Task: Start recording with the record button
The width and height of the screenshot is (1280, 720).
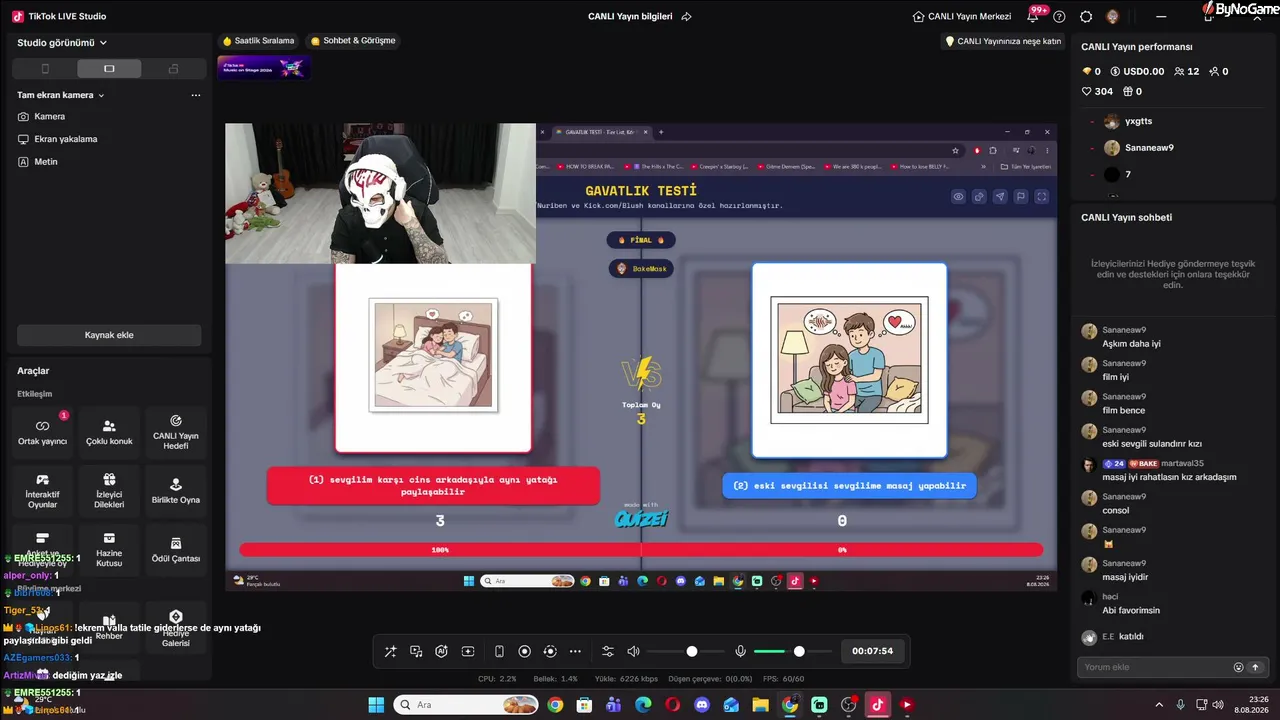Action: [524, 651]
